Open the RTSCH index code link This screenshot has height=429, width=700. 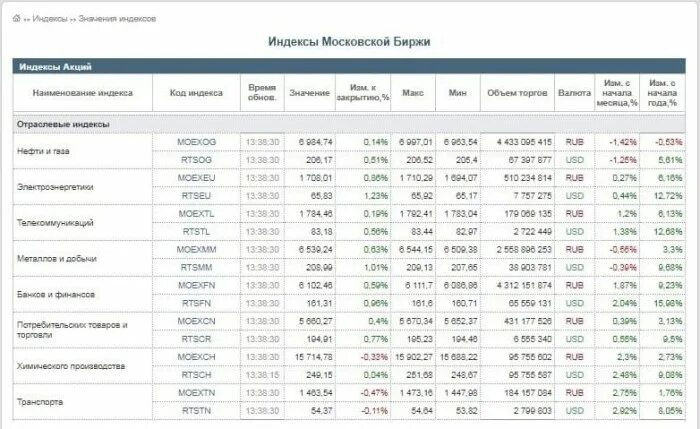click(196, 375)
